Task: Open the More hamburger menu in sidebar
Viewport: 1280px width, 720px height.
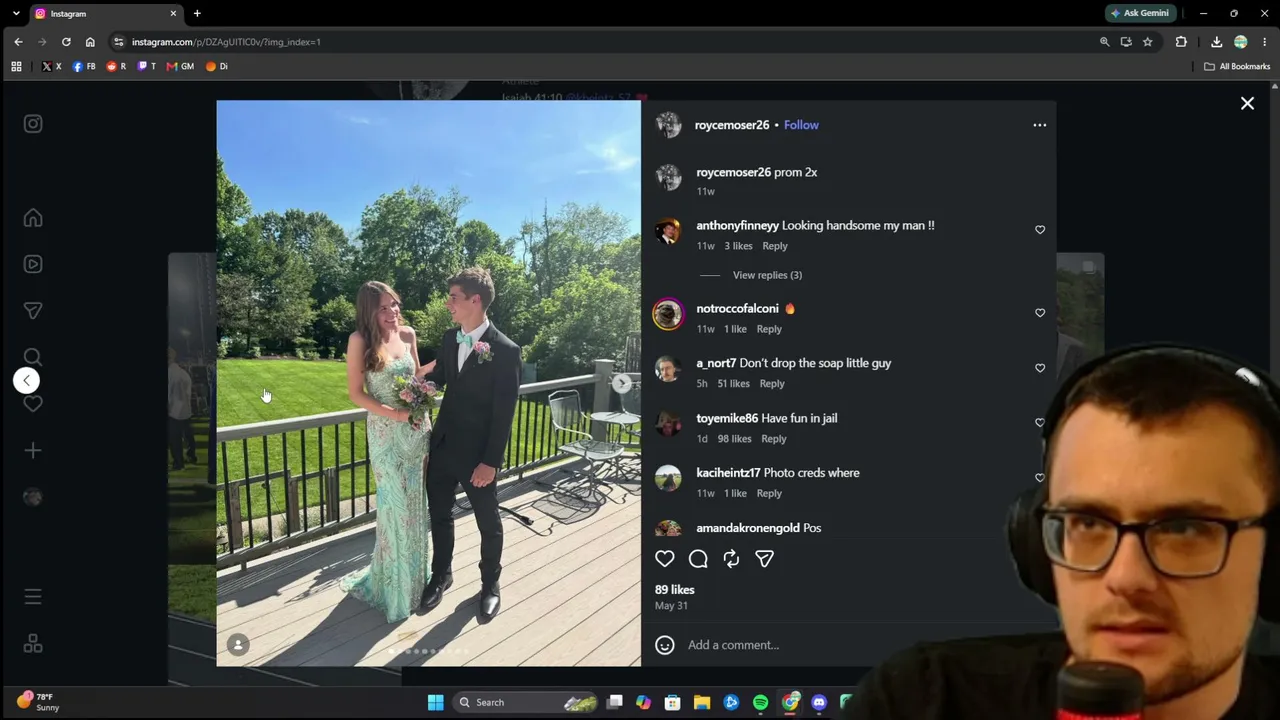Action: pyautogui.click(x=33, y=597)
